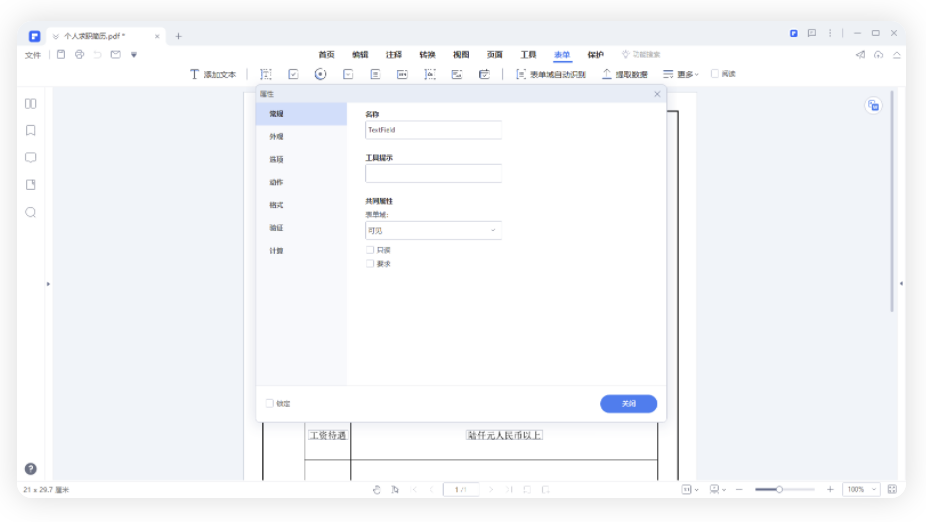Toggle full screen icon in status bar
This screenshot has width=926, height=522.
(892, 490)
